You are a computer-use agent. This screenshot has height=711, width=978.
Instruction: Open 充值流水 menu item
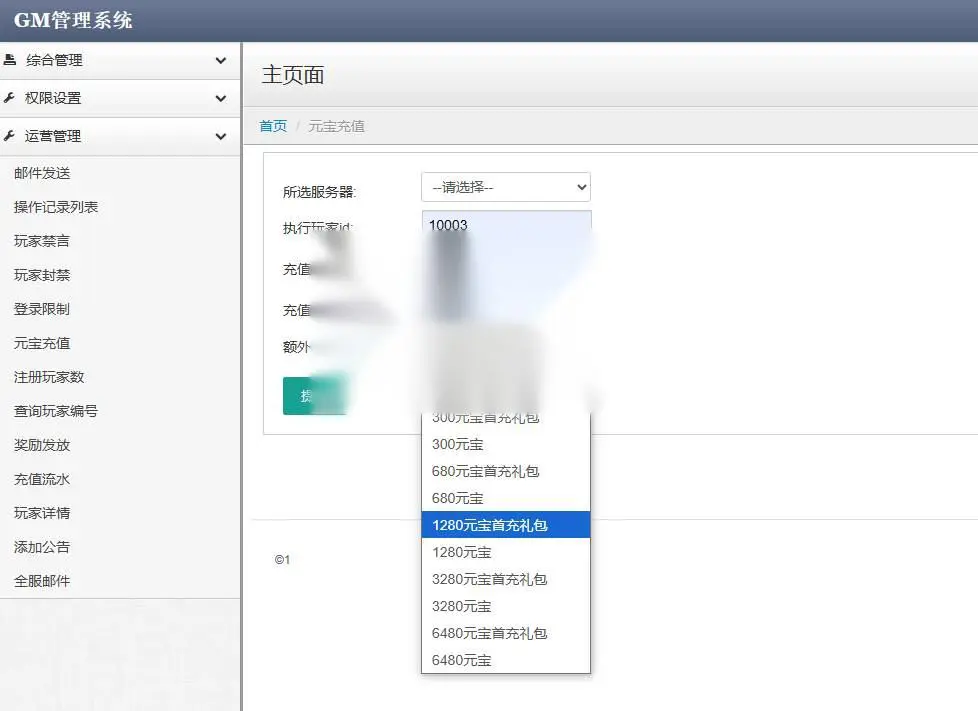point(42,479)
